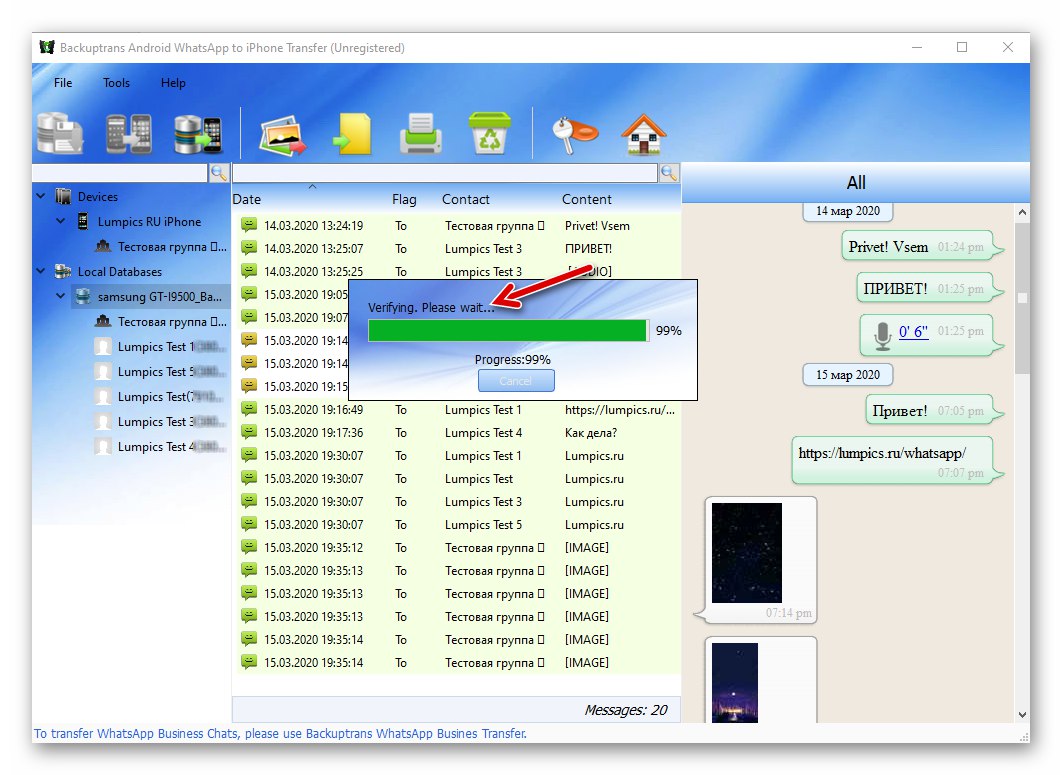Viewport: 1062px width, 775px height.
Task: Click the house home page icon
Action: click(643, 133)
